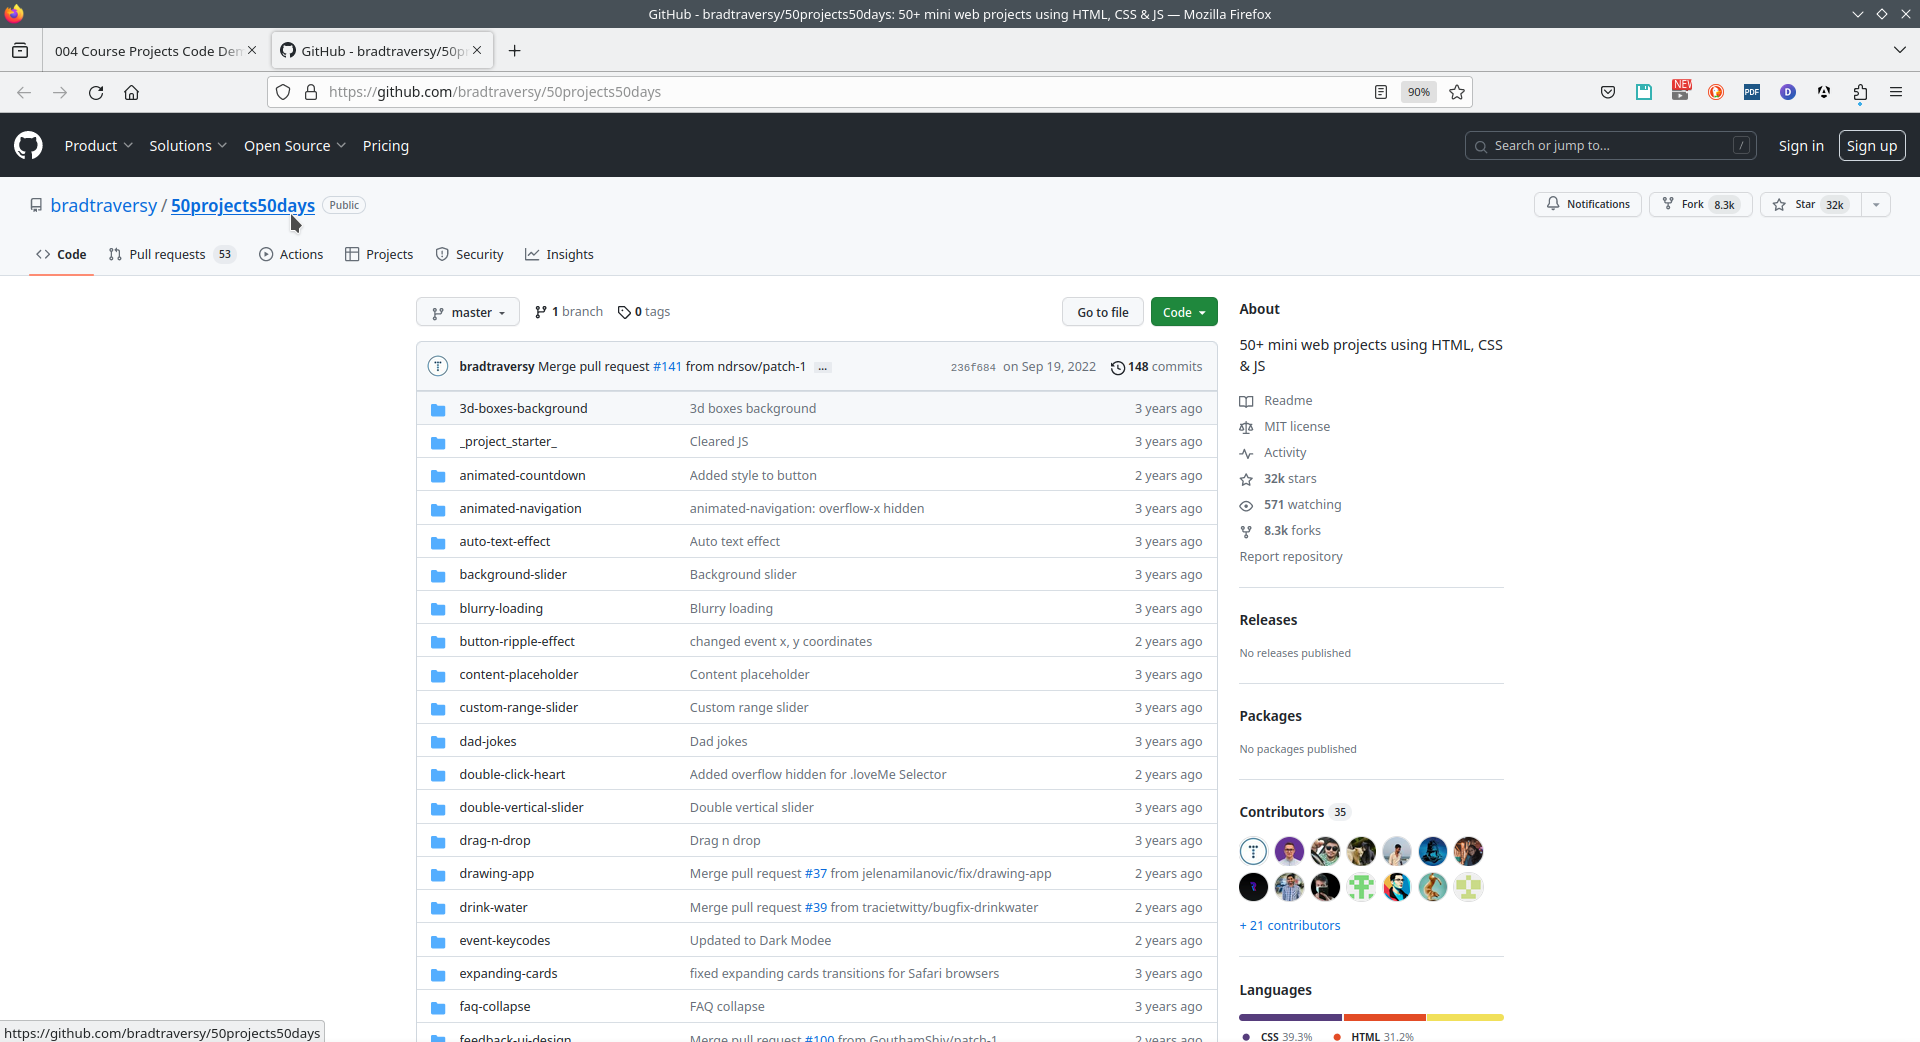Open the animated-countdown folder
Viewport: 1920px width, 1042px height.
pos(522,476)
